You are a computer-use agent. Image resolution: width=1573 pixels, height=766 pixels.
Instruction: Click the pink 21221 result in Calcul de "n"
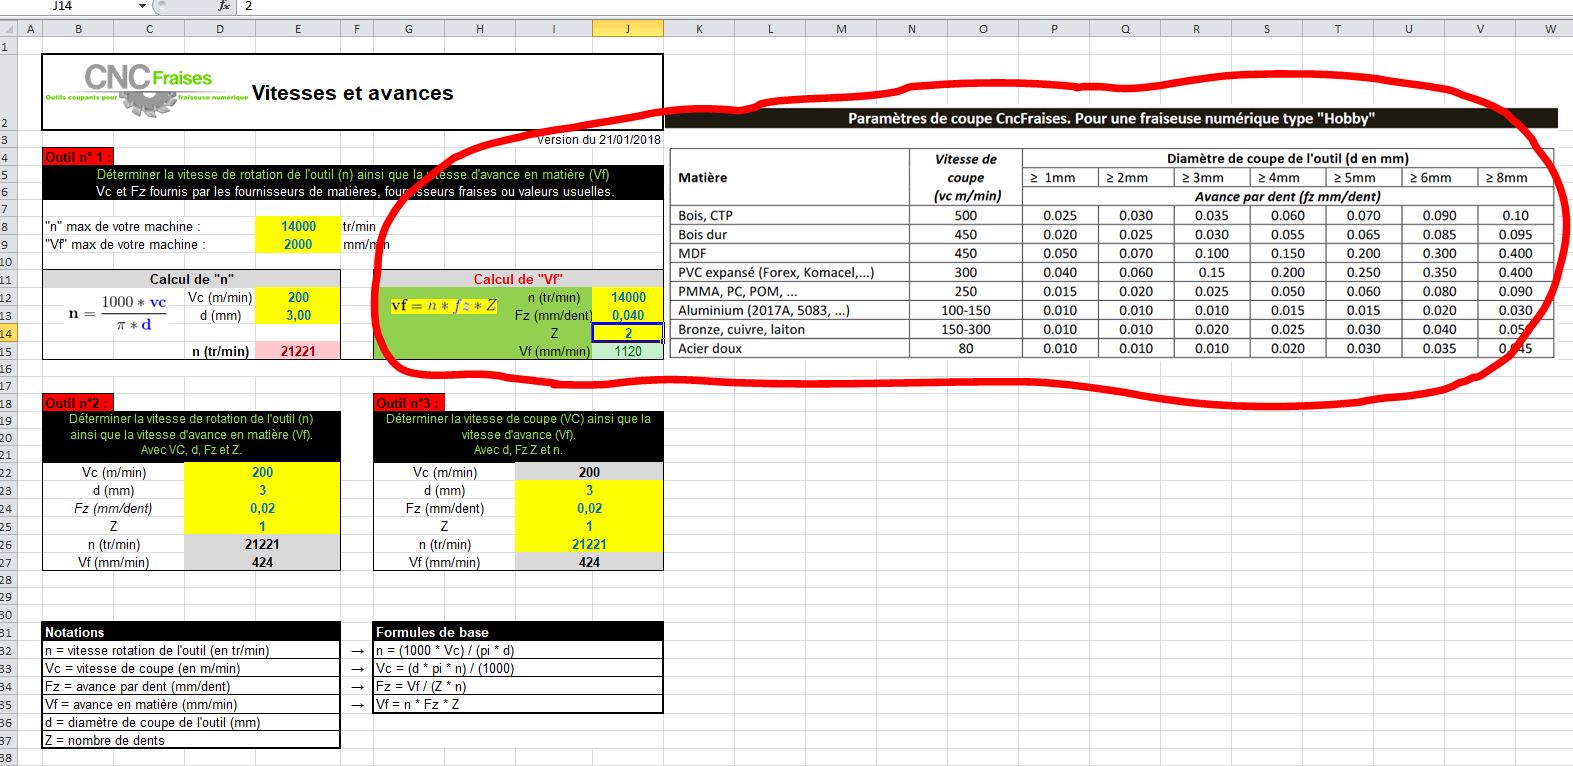(x=298, y=351)
